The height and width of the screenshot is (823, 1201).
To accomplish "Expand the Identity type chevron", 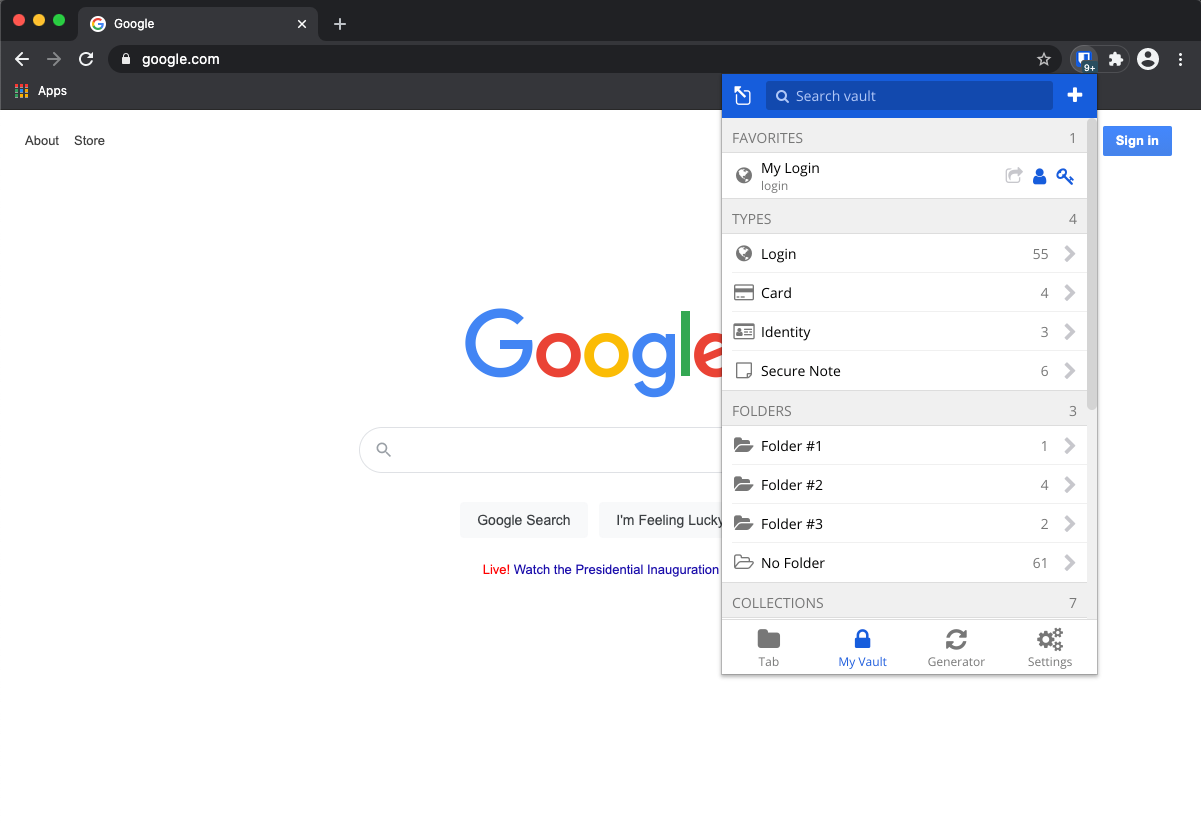I will [x=1069, y=332].
